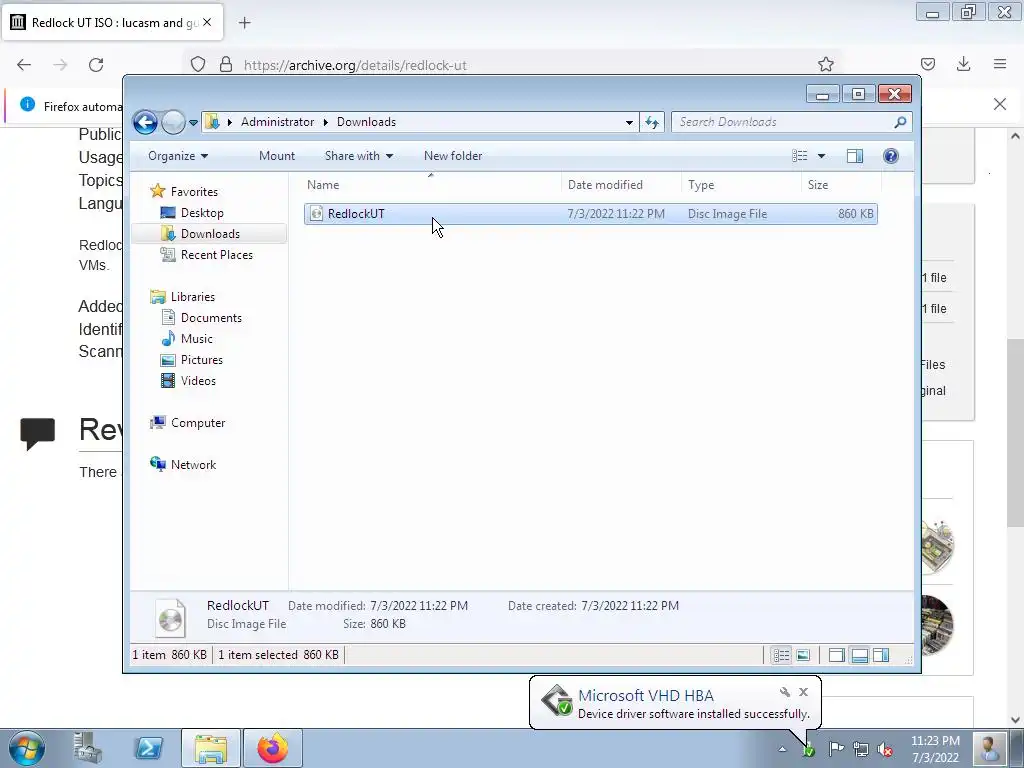Close the Redlock UT ISO tab
Viewport: 1024px width, 768px height.
point(207,22)
